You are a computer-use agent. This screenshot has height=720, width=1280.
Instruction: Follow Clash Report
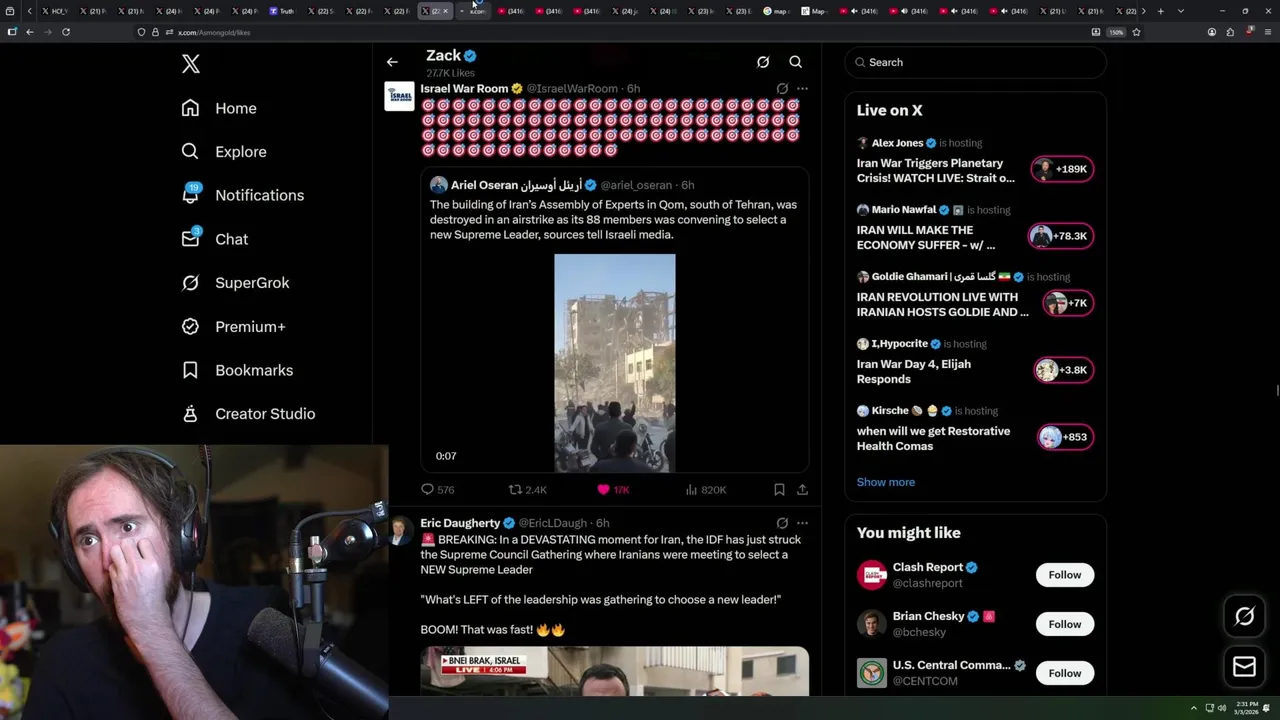1064,575
